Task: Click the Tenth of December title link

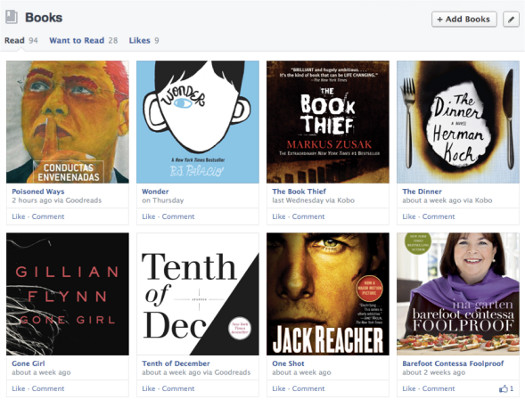Action: pyautogui.click(x=176, y=364)
